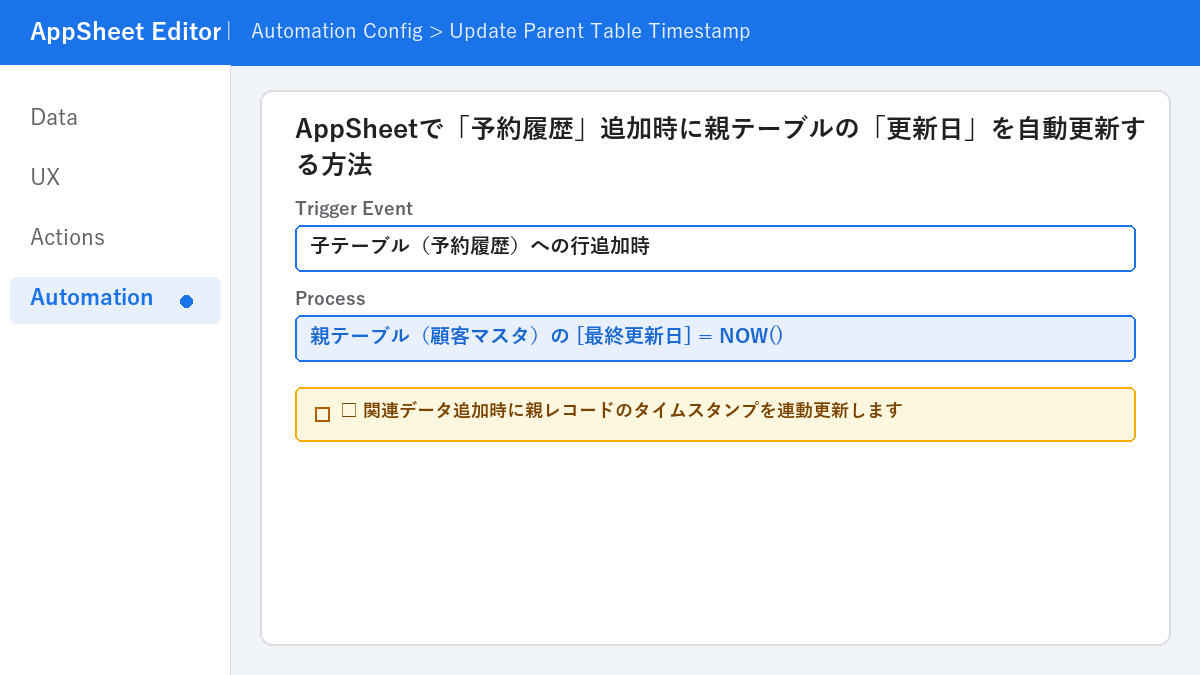Click the Process field with NOW() expression
The width and height of the screenshot is (1200, 675).
[715, 338]
